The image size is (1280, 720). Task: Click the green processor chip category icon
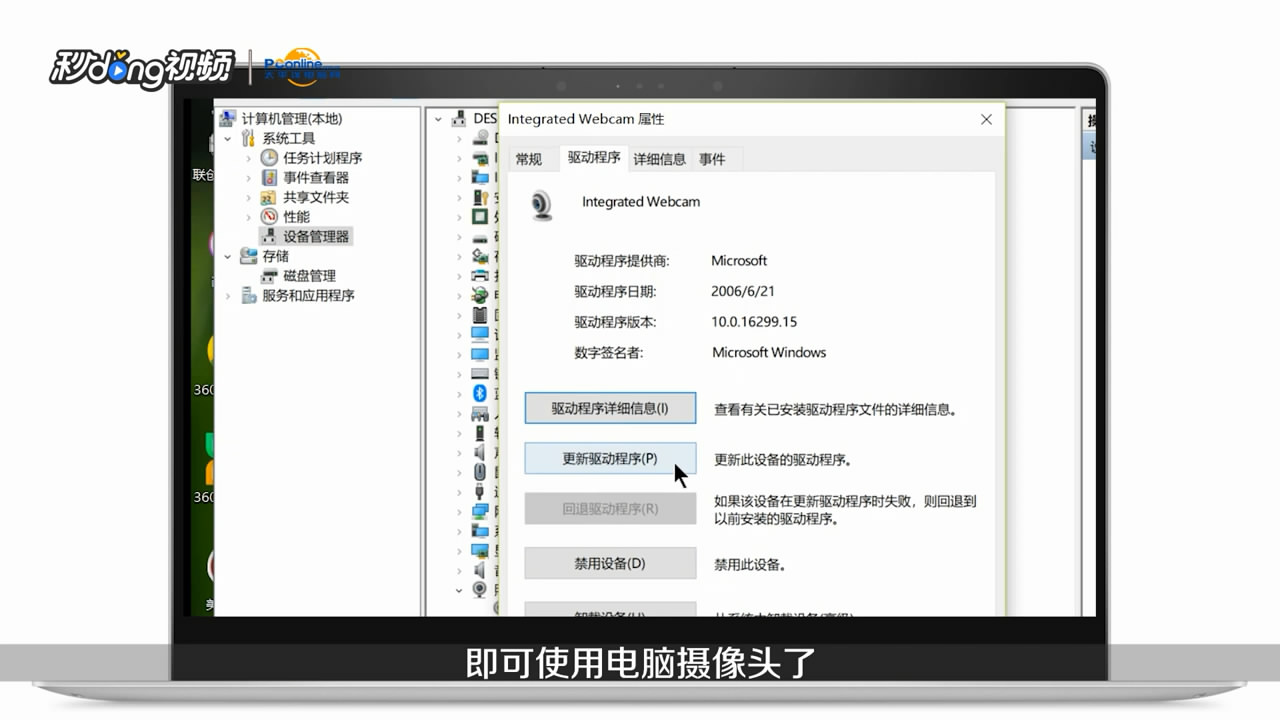[480, 216]
